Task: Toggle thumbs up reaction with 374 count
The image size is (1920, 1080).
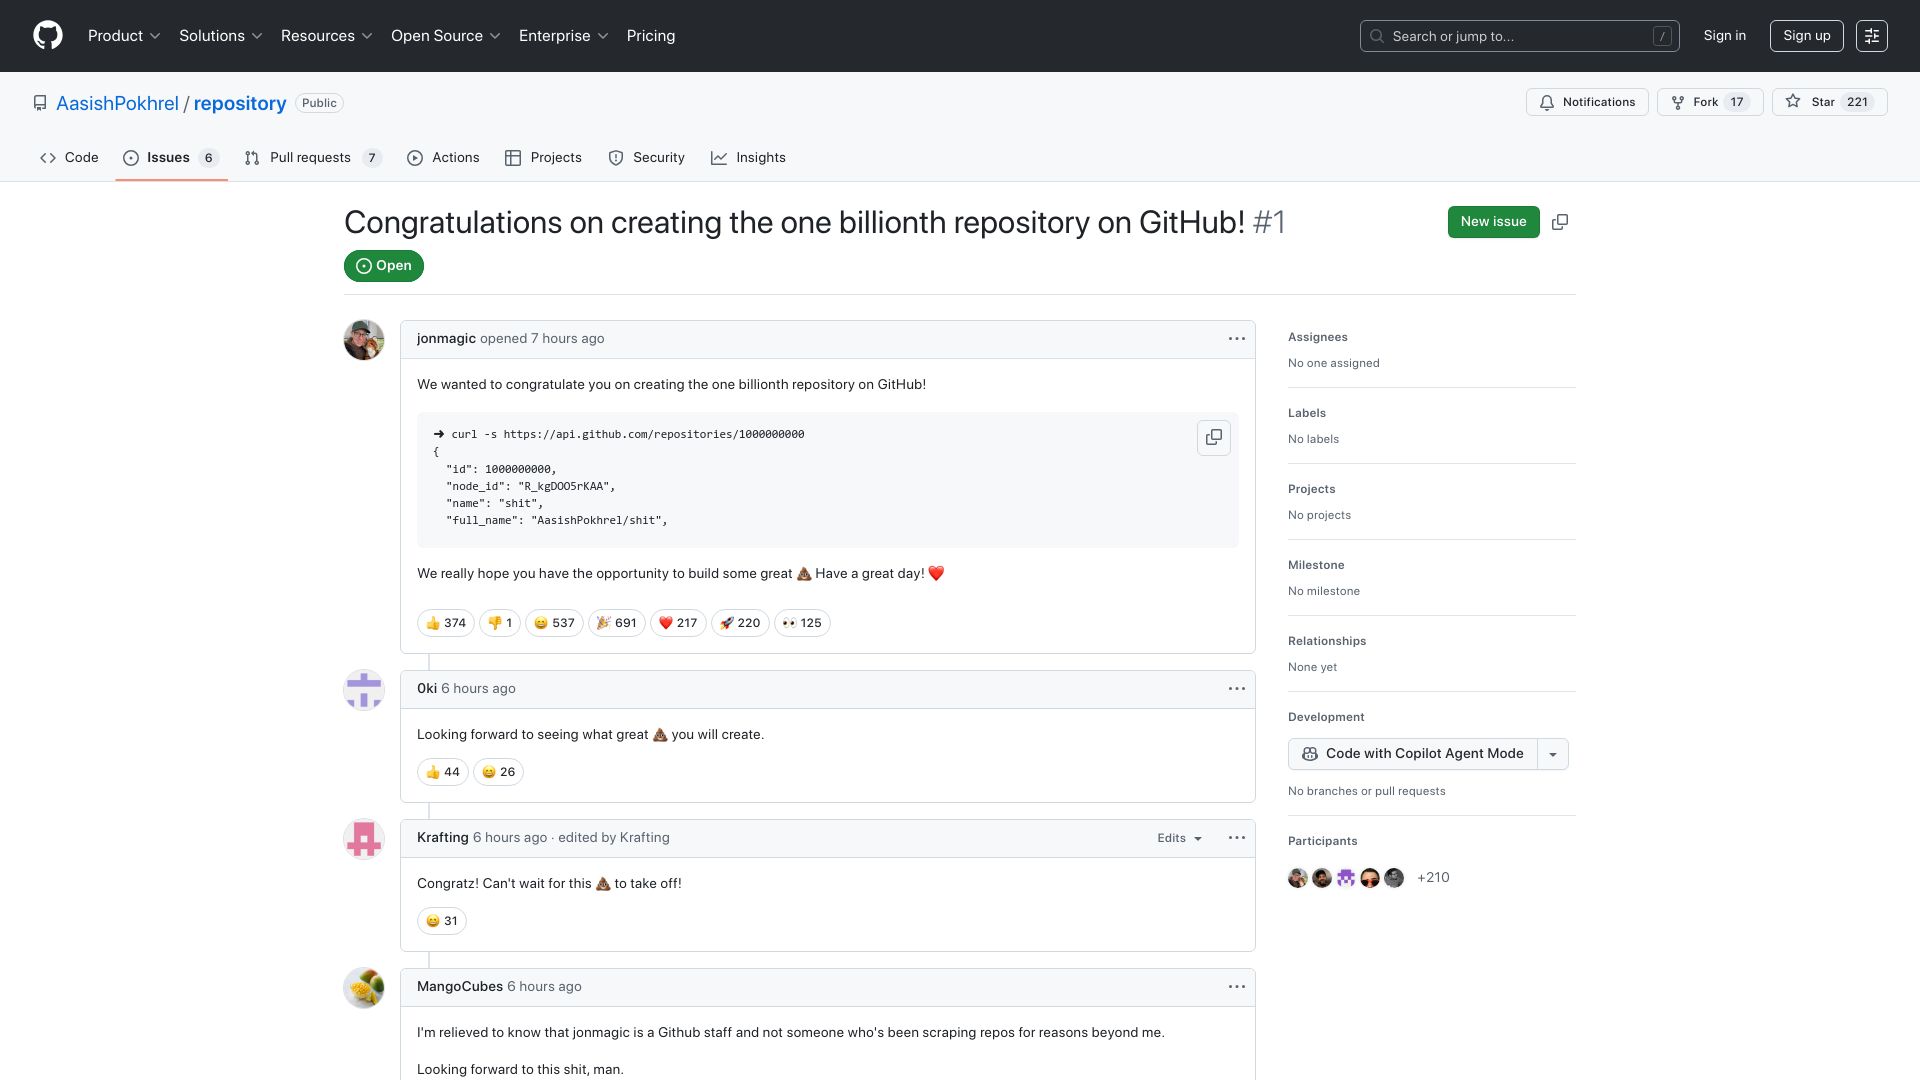Action: [446, 623]
